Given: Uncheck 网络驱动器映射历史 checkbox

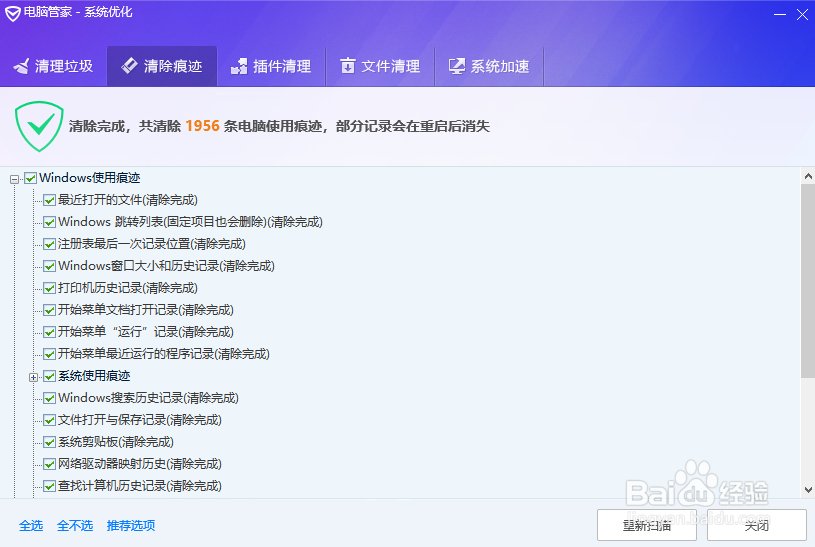Looking at the screenshot, I should pyautogui.click(x=49, y=464).
